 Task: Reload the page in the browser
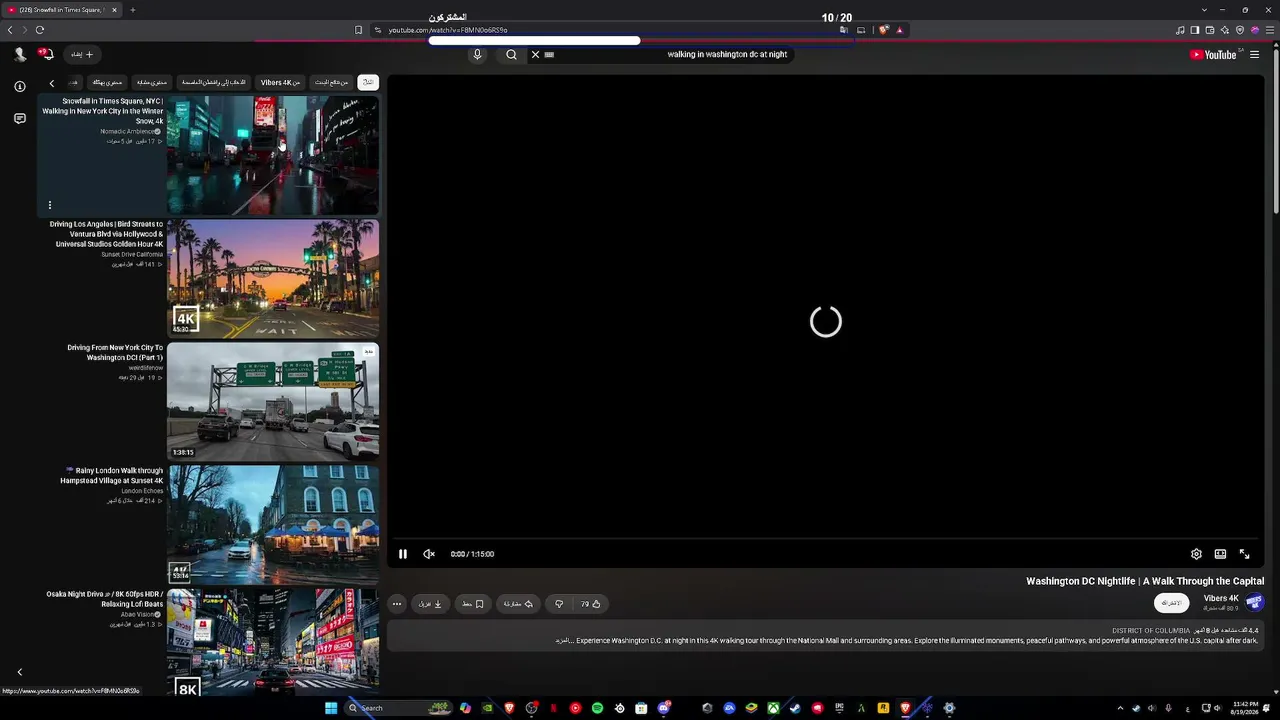(x=40, y=30)
